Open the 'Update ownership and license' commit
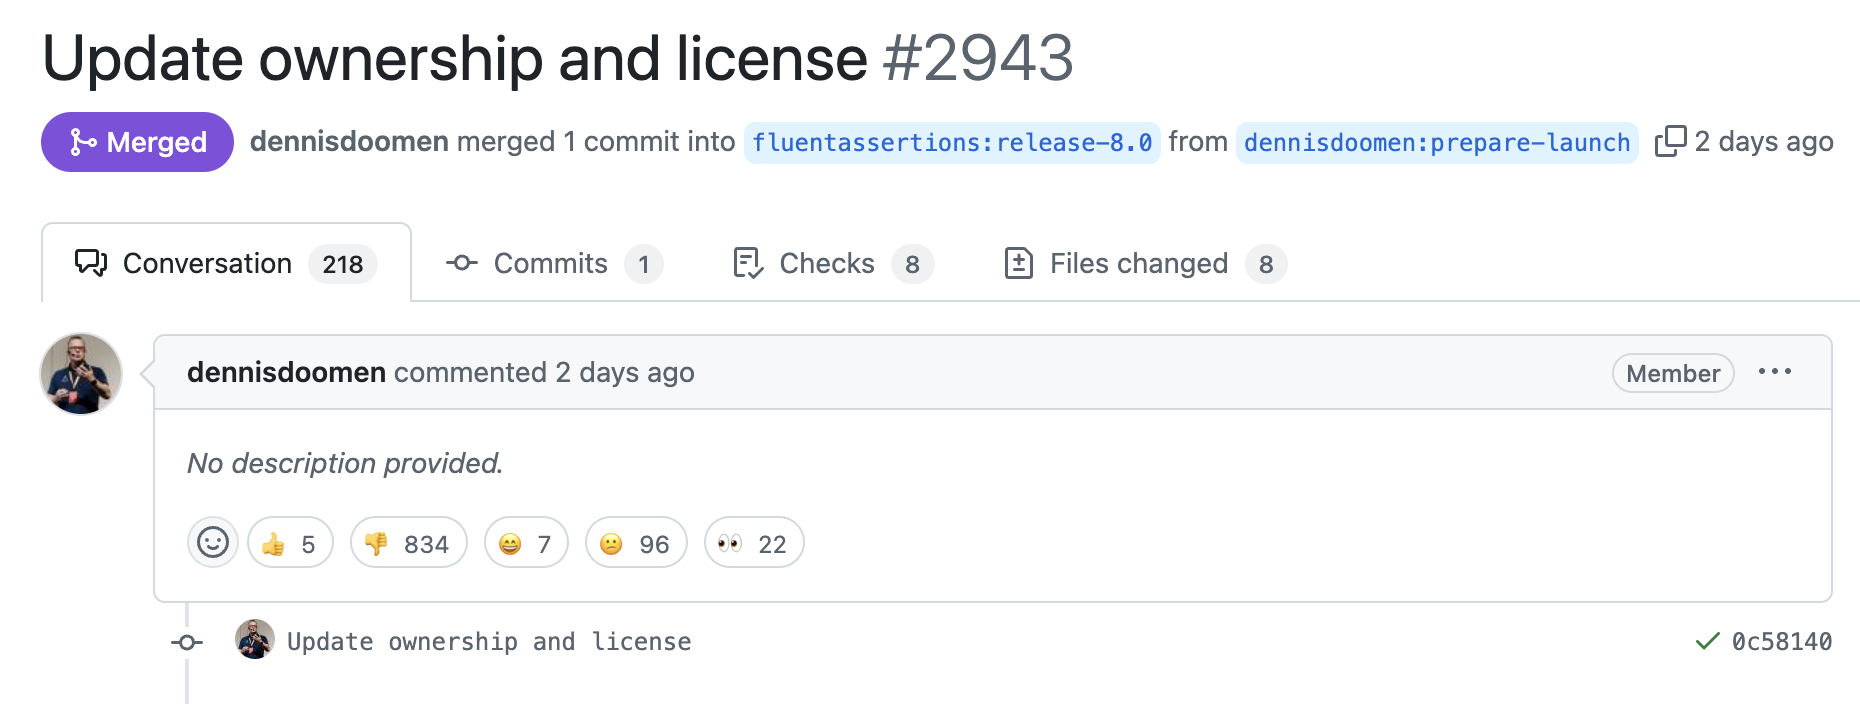This screenshot has width=1860, height=704. tap(489, 641)
